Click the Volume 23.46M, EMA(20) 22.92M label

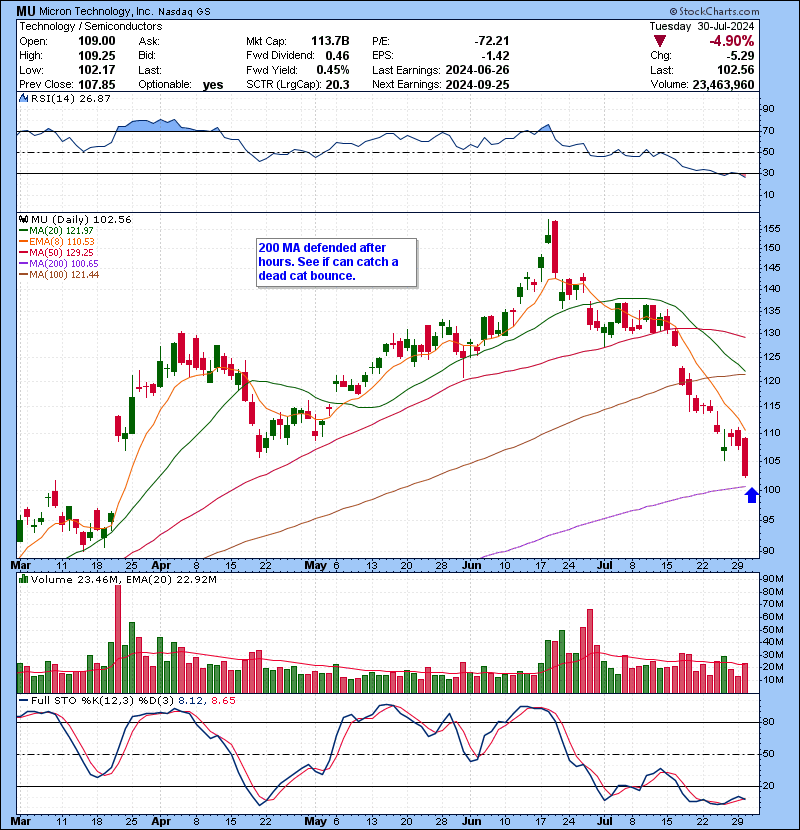(123, 579)
